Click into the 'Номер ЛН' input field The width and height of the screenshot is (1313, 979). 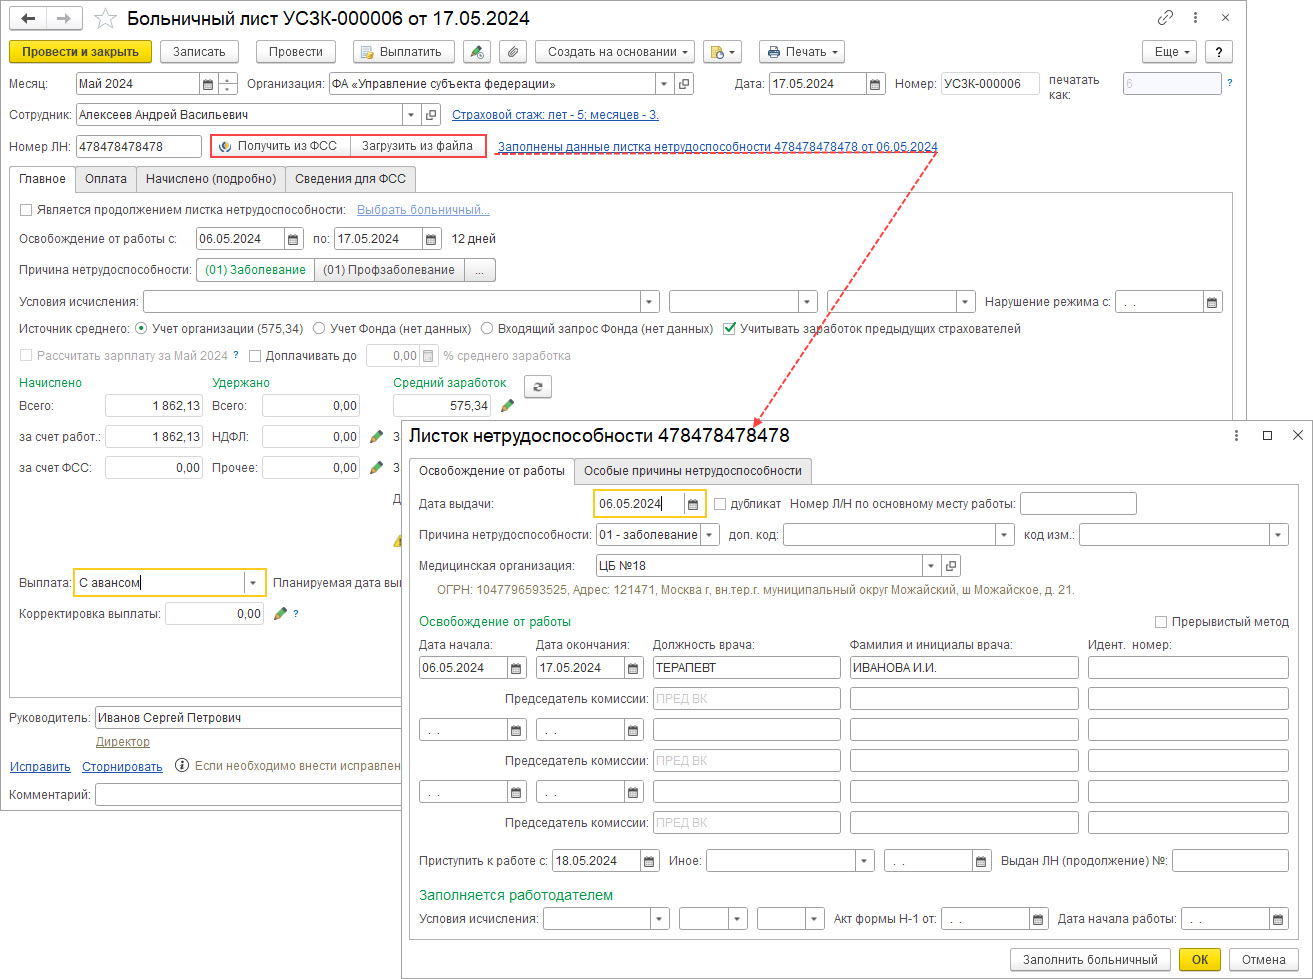[139, 146]
